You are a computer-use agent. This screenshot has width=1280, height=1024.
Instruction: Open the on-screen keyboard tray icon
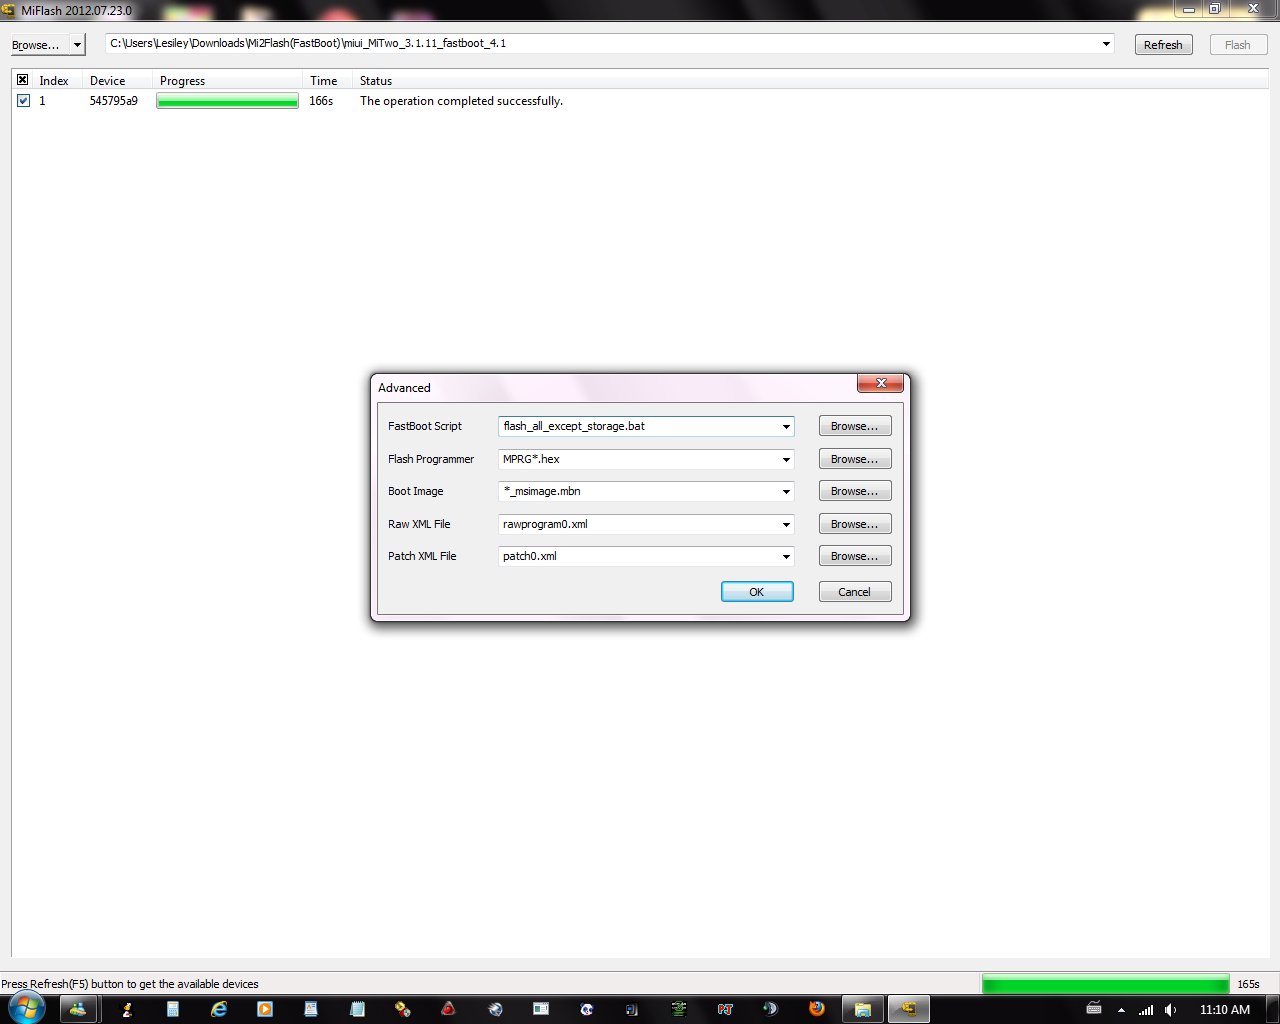1094,1009
